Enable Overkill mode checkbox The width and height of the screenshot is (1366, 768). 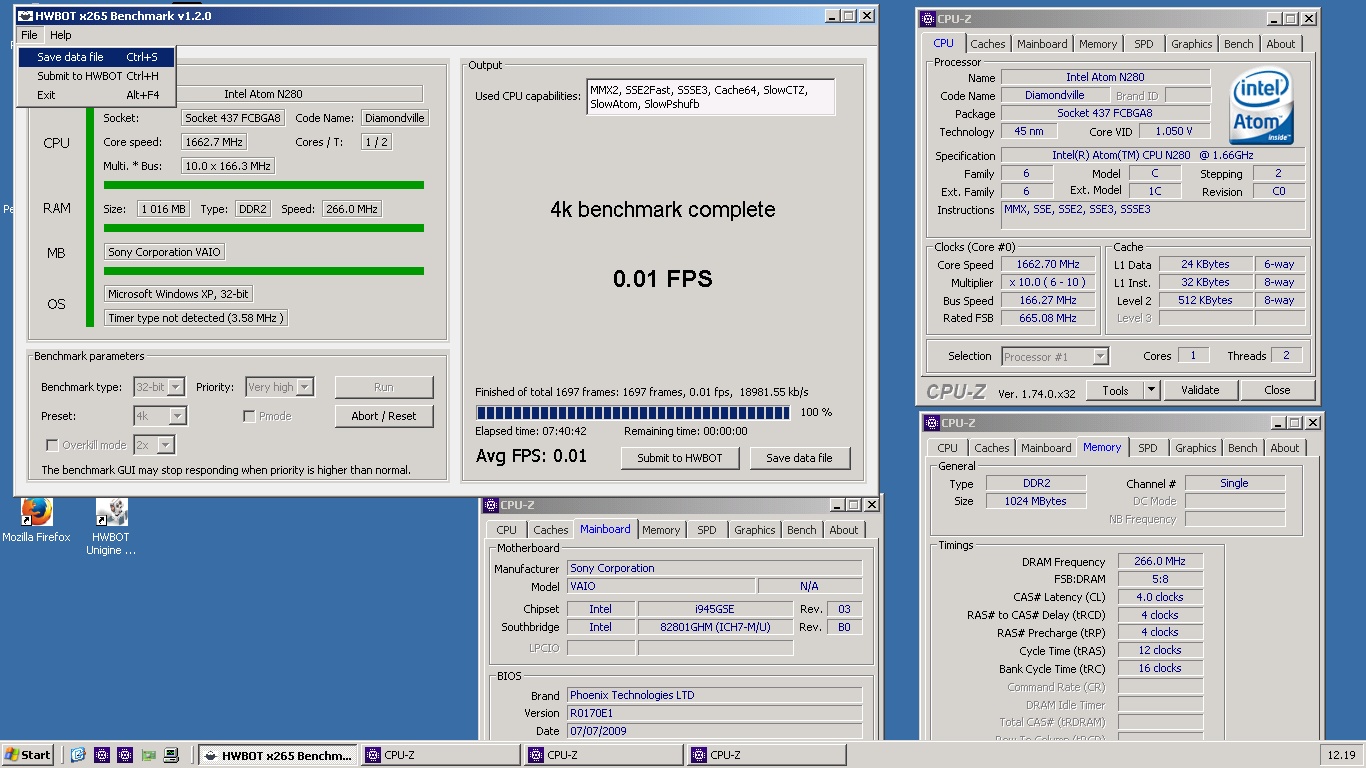coord(53,445)
